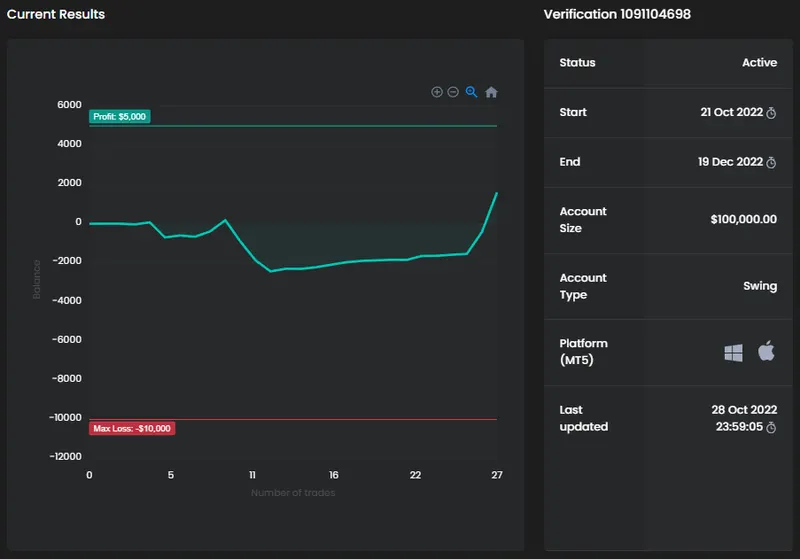This screenshot has height=559, width=800.
Task: Click the zoom in chart icon
Action: [x=437, y=92]
